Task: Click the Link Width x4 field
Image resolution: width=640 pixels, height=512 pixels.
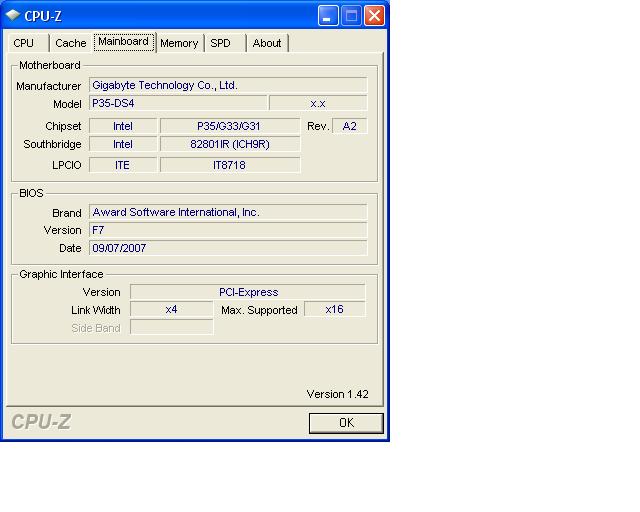Action: point(171,309)
